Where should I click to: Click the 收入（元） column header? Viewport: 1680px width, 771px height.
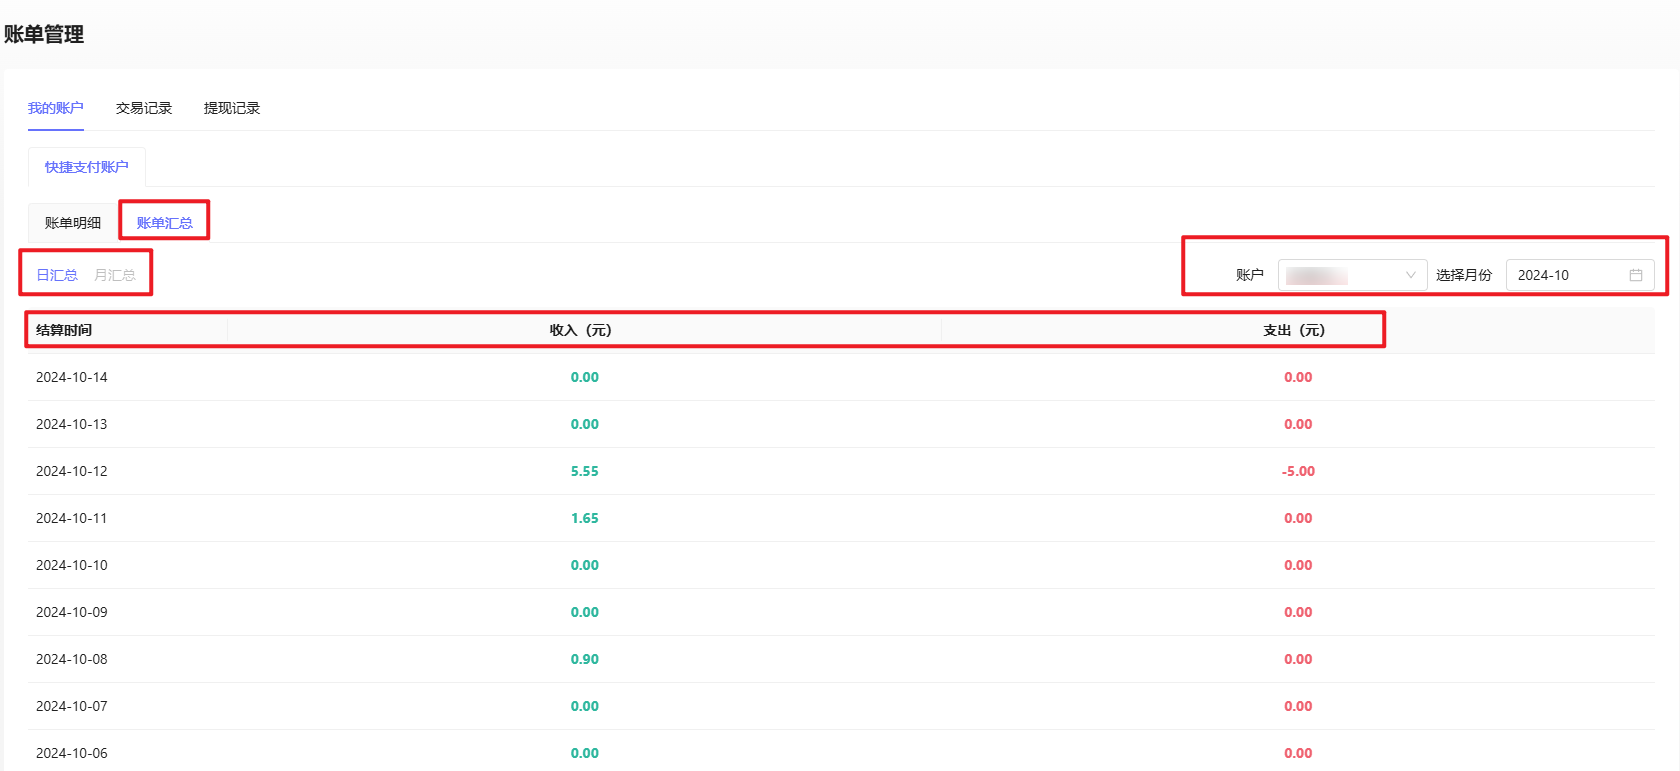click(x=580, y=330)
